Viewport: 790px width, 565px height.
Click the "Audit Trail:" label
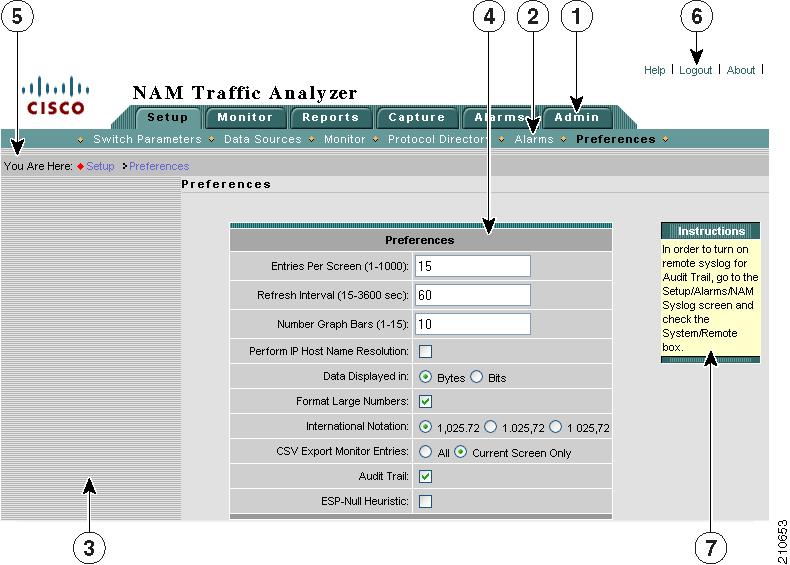[383, 476]
